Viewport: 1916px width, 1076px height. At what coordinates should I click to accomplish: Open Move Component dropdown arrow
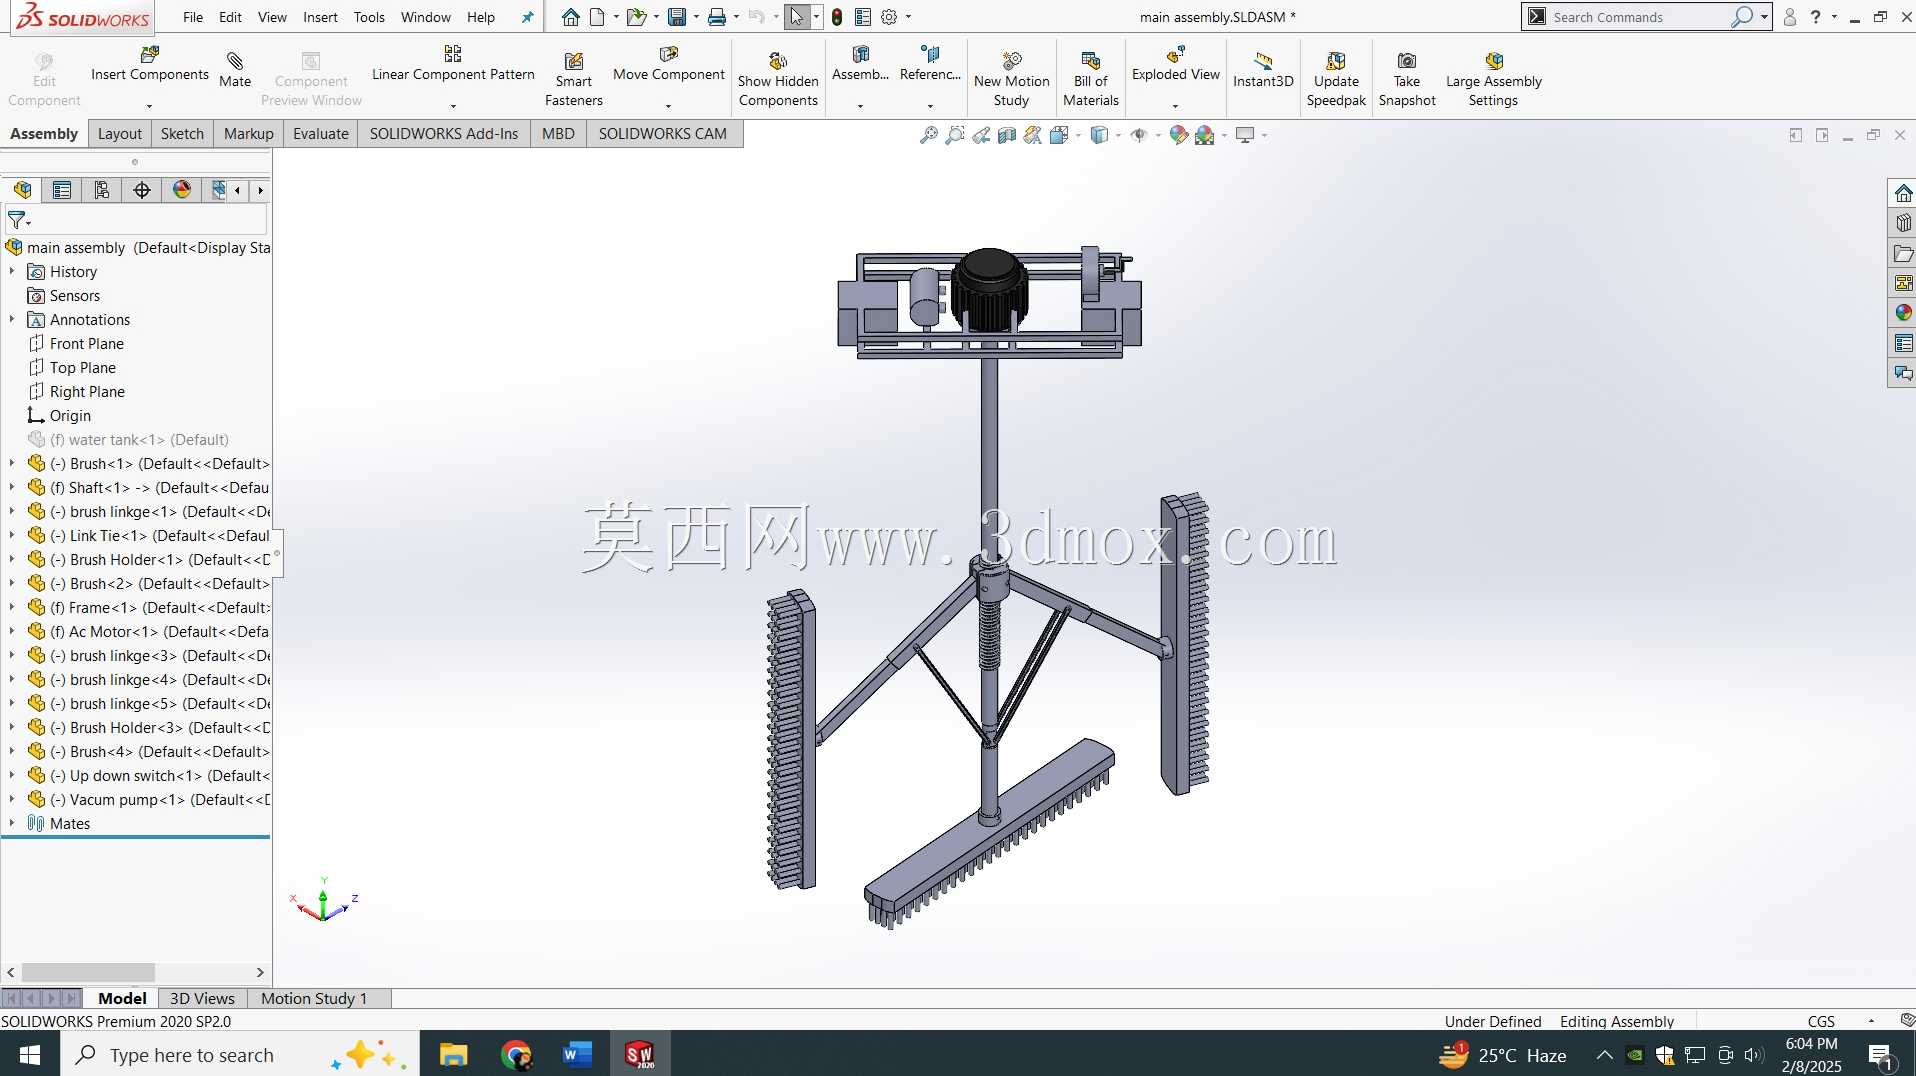tap(669, 106)
